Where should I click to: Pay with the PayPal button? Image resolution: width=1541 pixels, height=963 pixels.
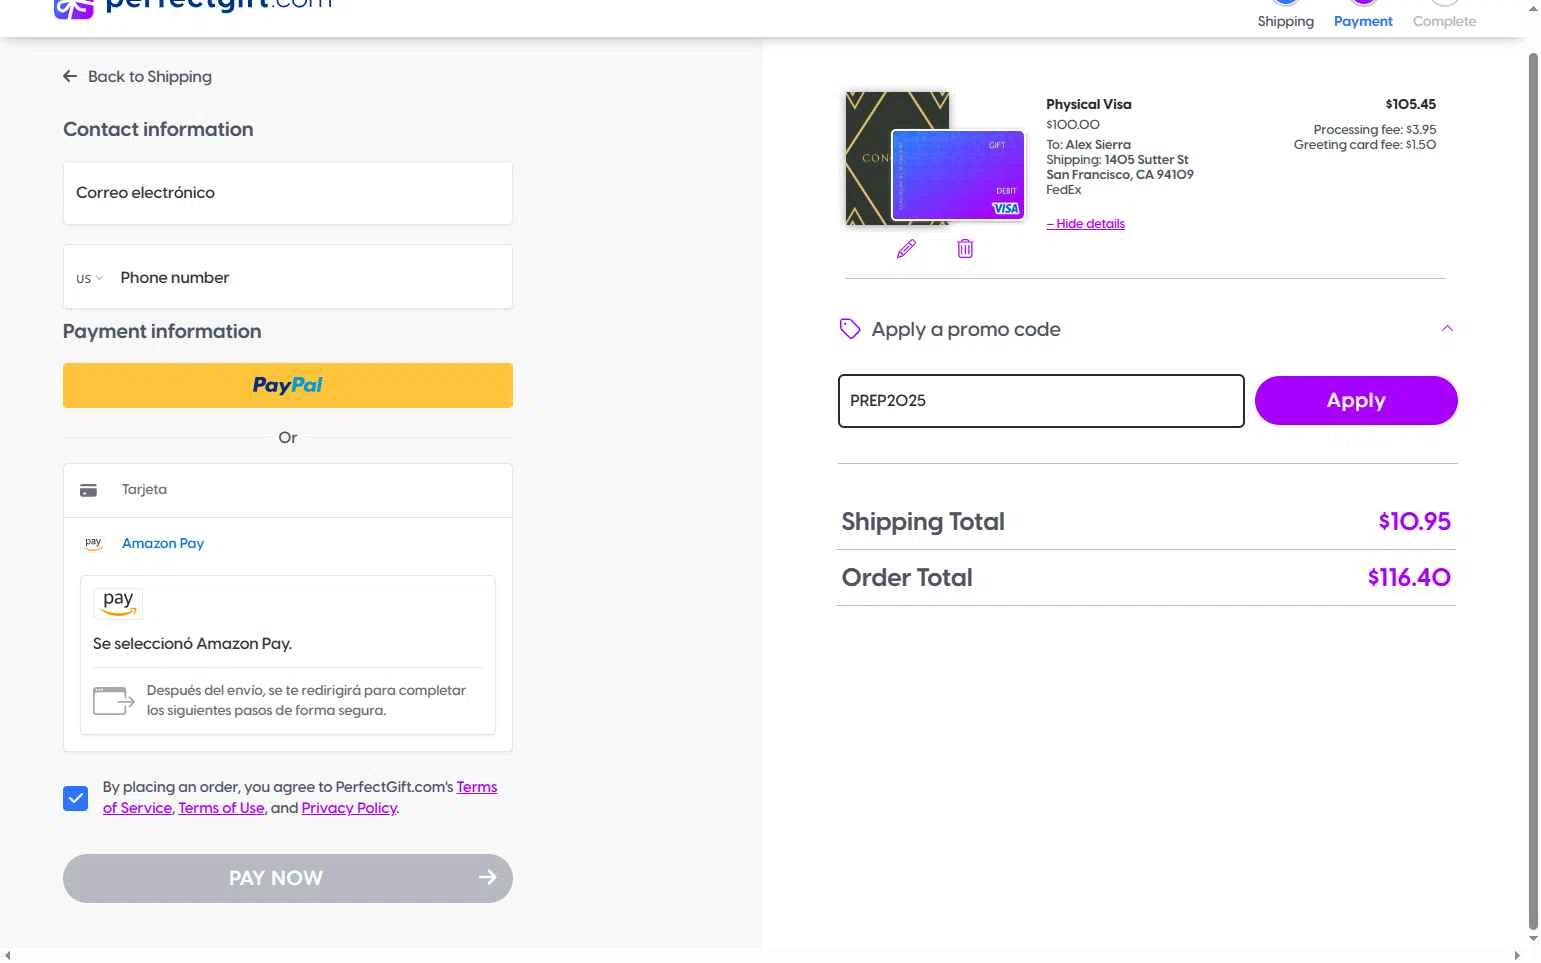pyautogui.click(x=288, y=385)
